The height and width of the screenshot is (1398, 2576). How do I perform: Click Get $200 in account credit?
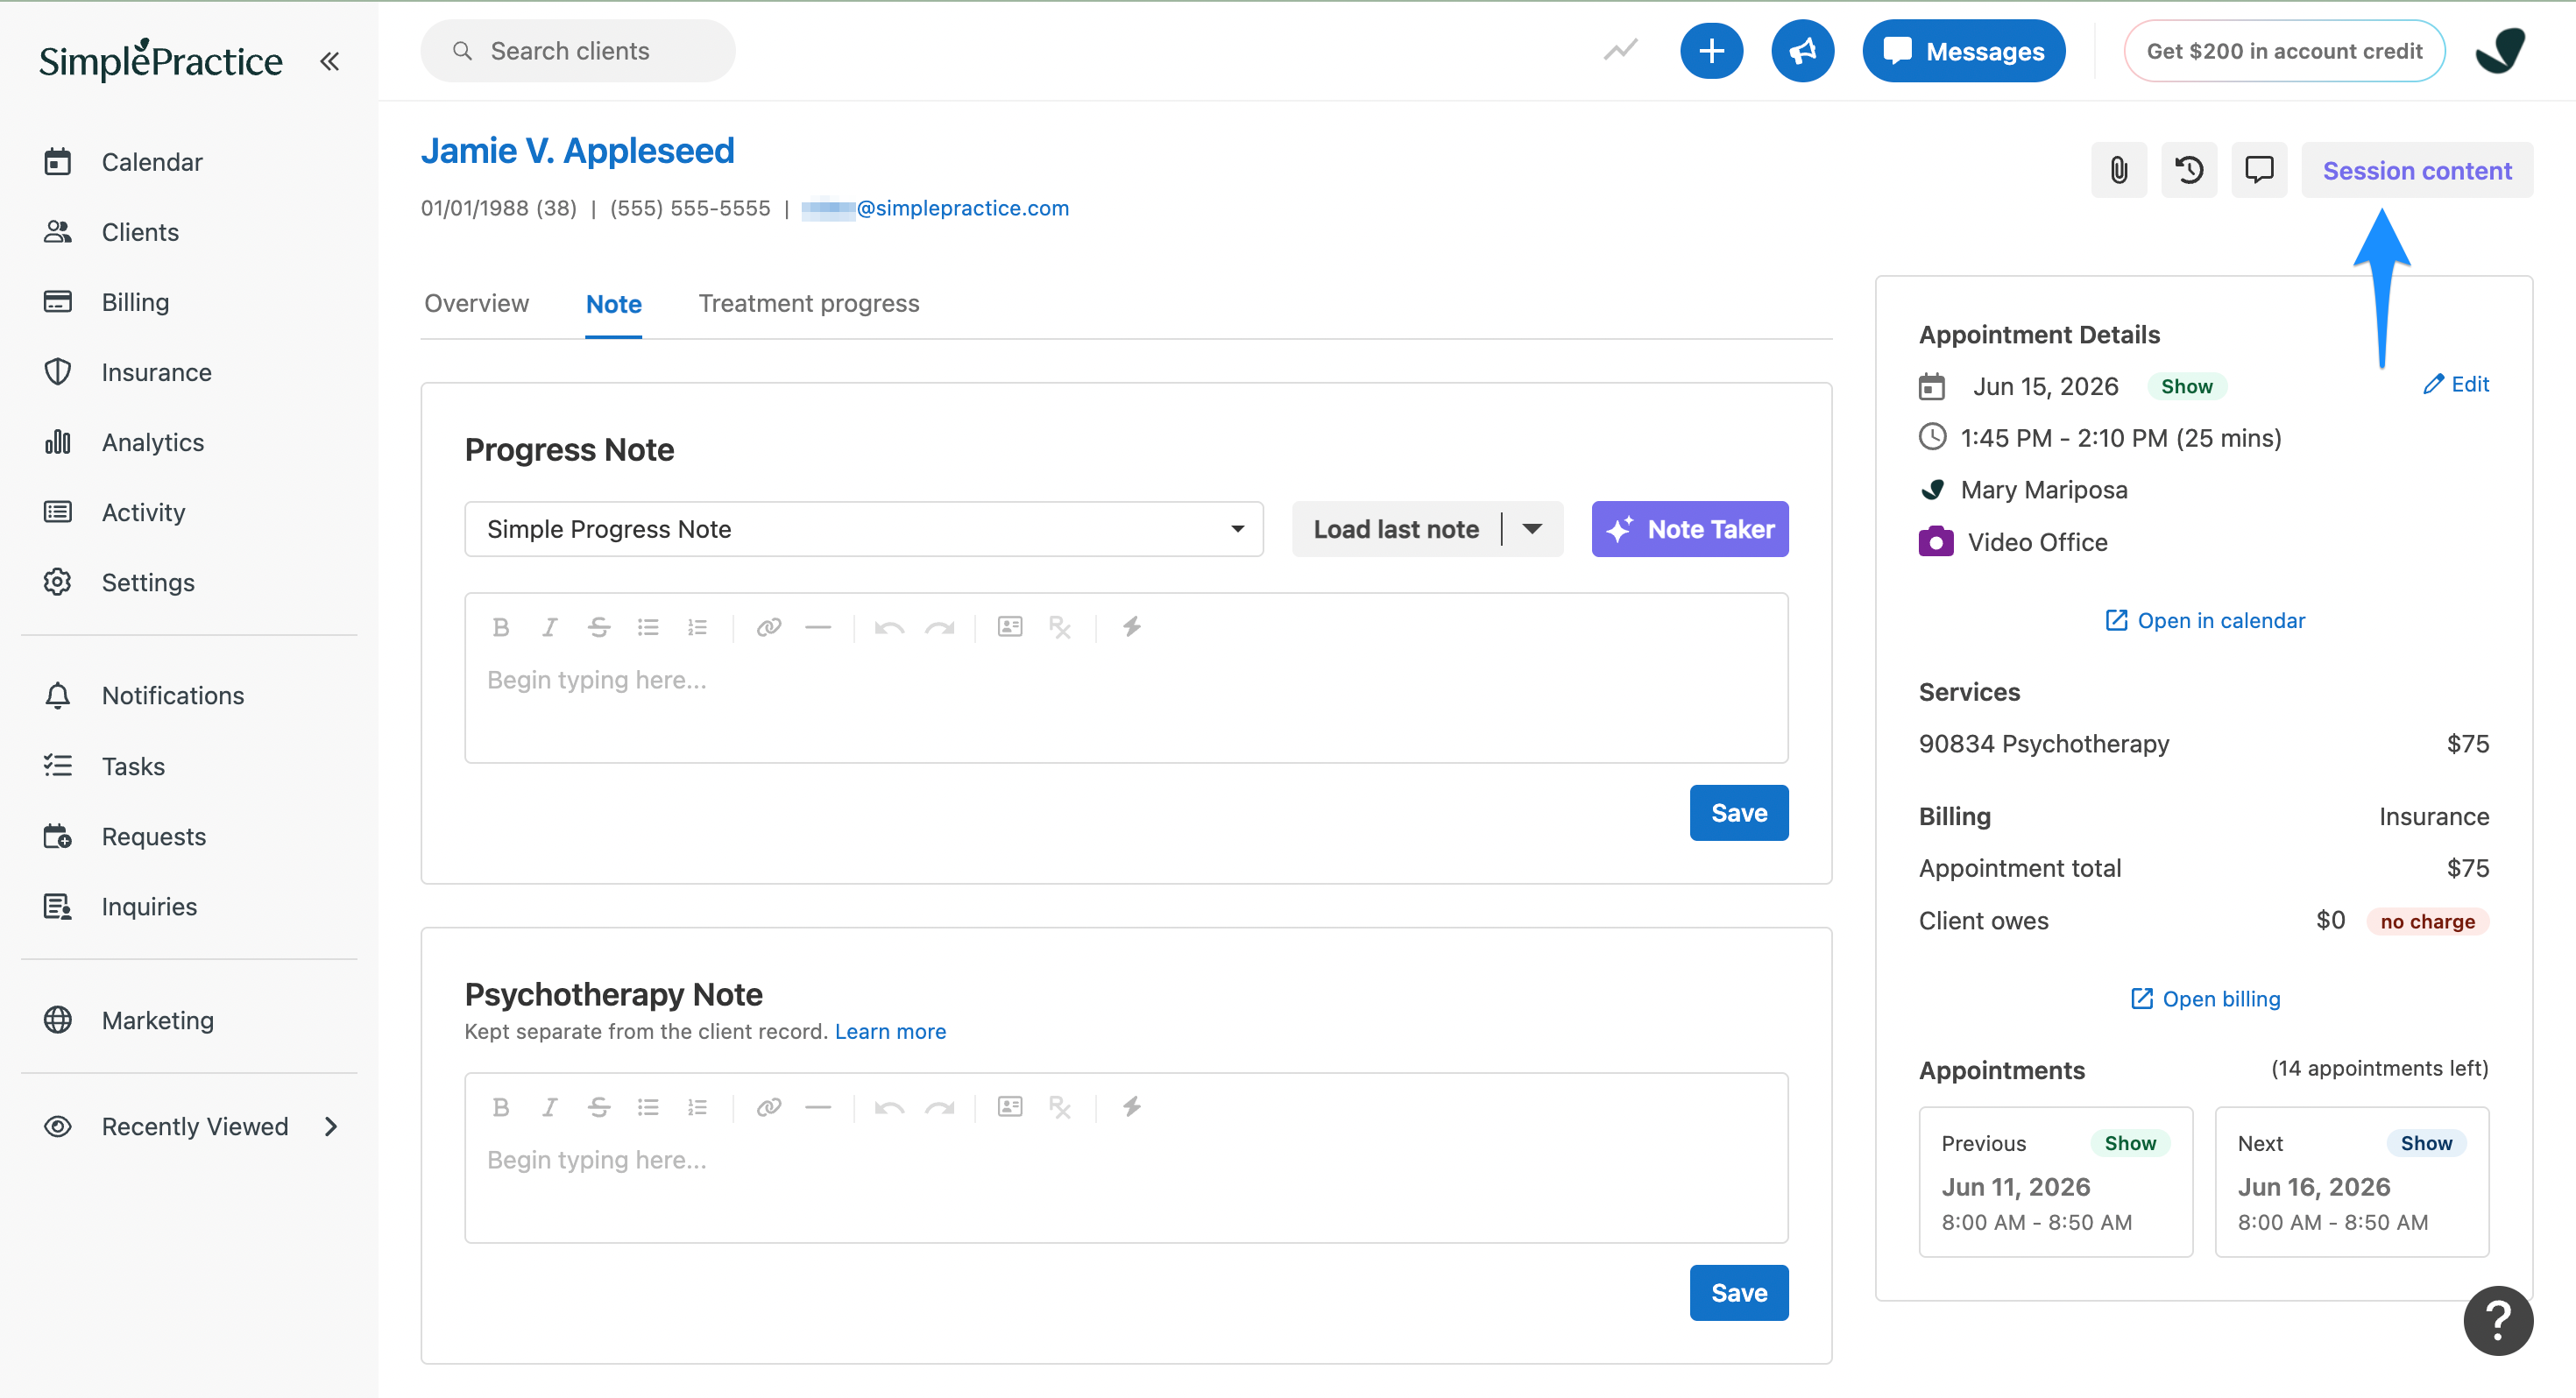coord(2284,51)
